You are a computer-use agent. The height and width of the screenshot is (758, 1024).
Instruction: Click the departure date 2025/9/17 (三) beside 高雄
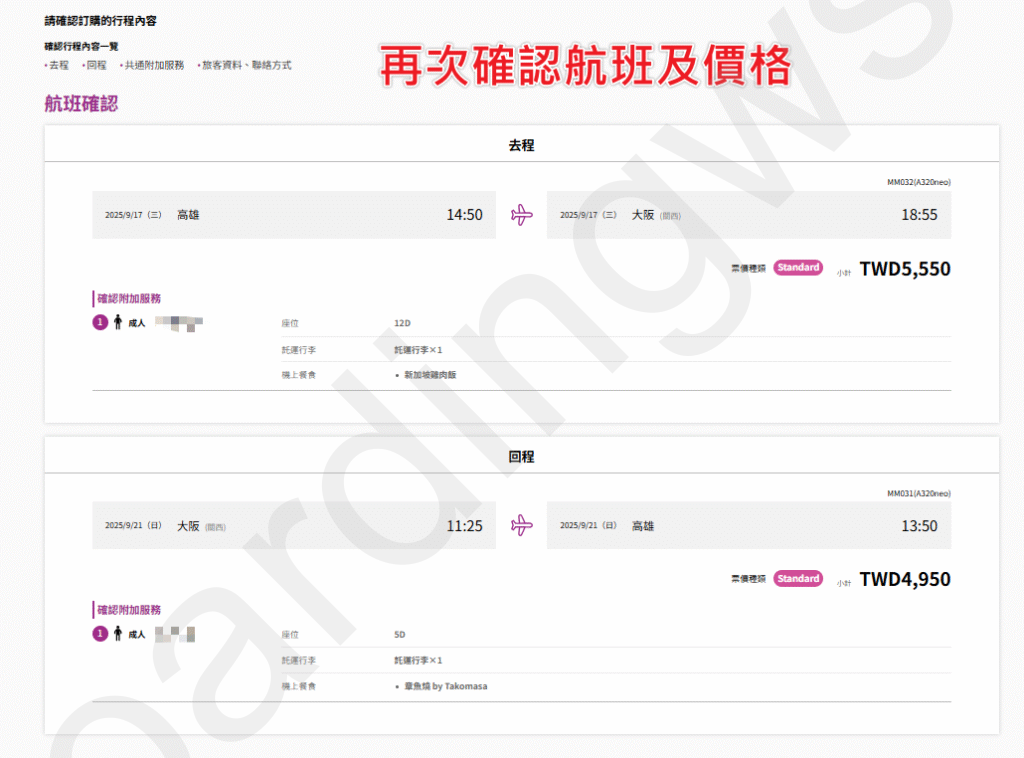pos(133,215)
